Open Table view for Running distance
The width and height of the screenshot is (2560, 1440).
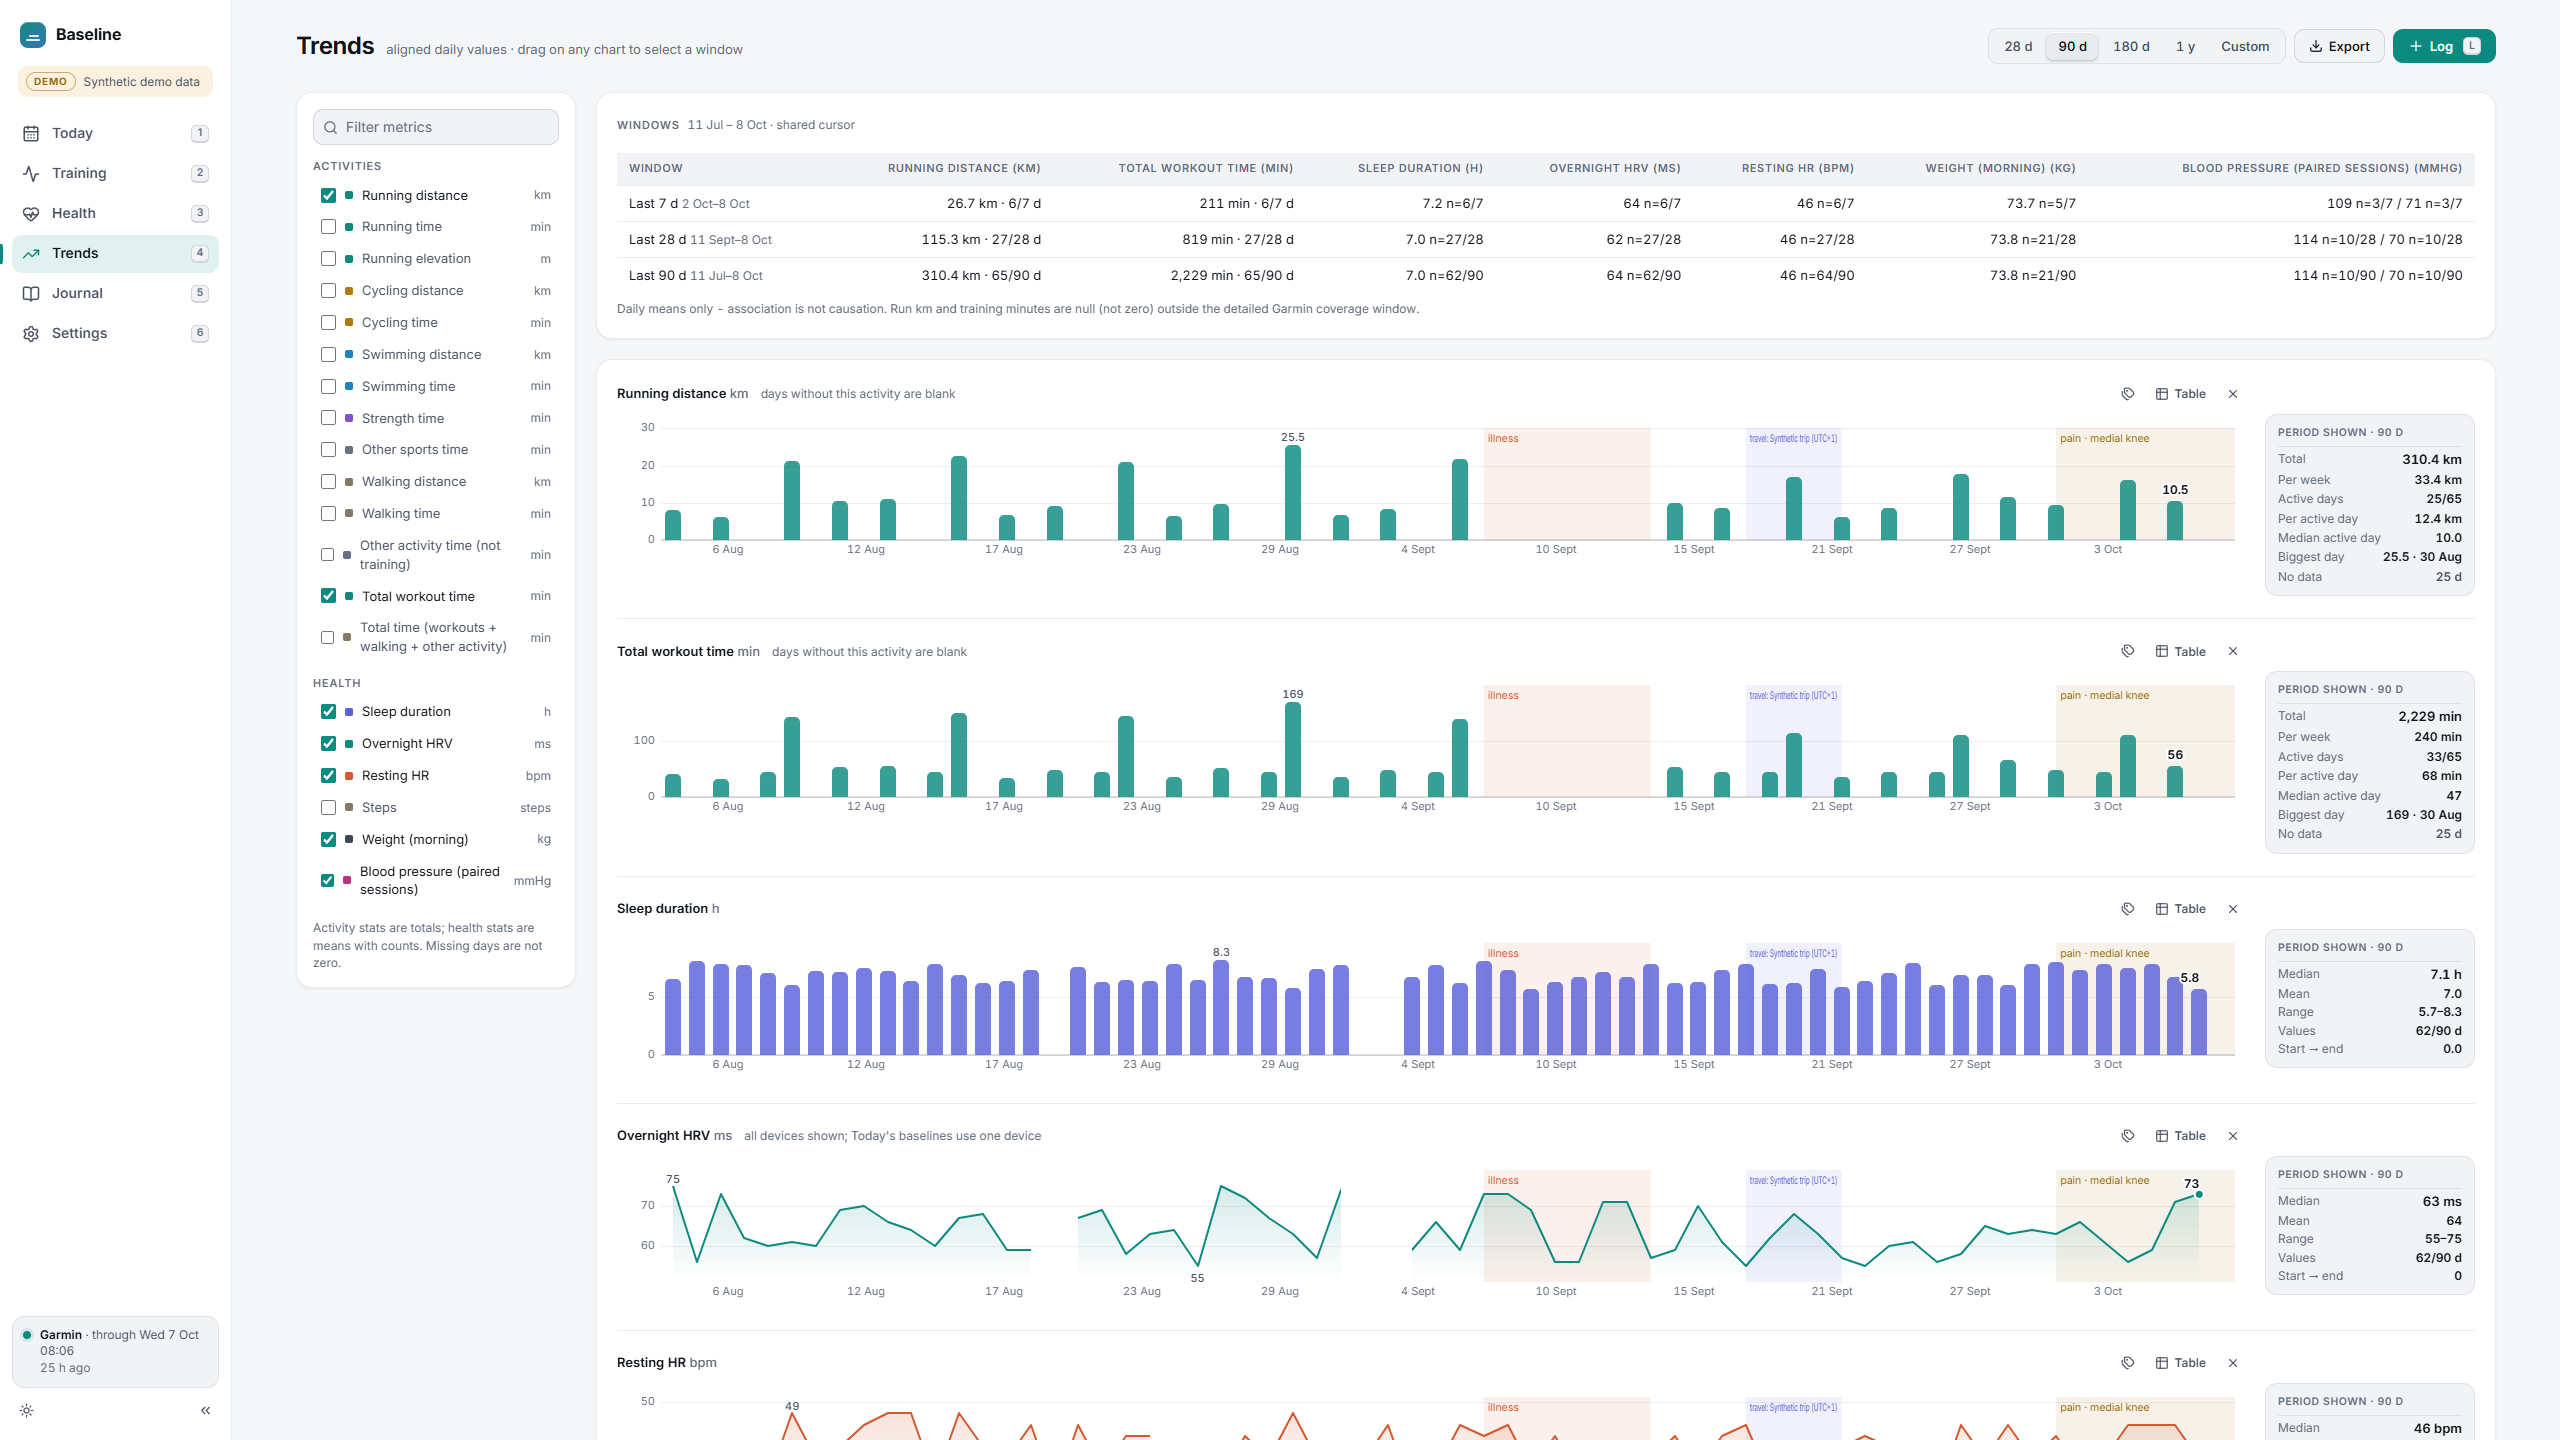tap(2181, 394)
